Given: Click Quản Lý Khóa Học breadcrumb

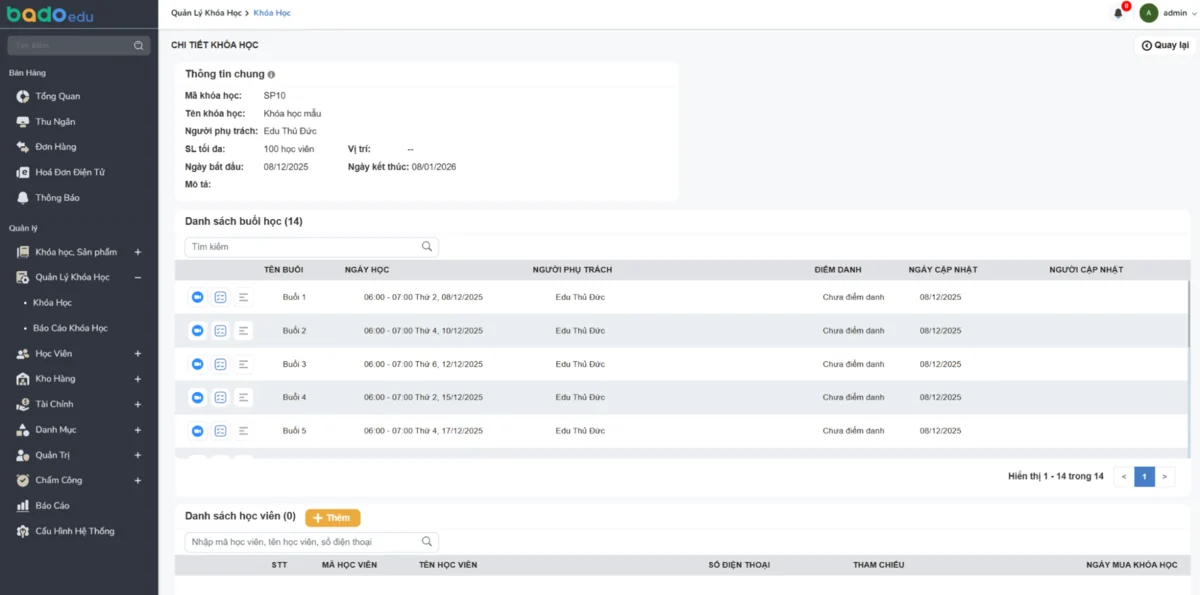Looking at the screenshot, I should (x=204, y=13).
